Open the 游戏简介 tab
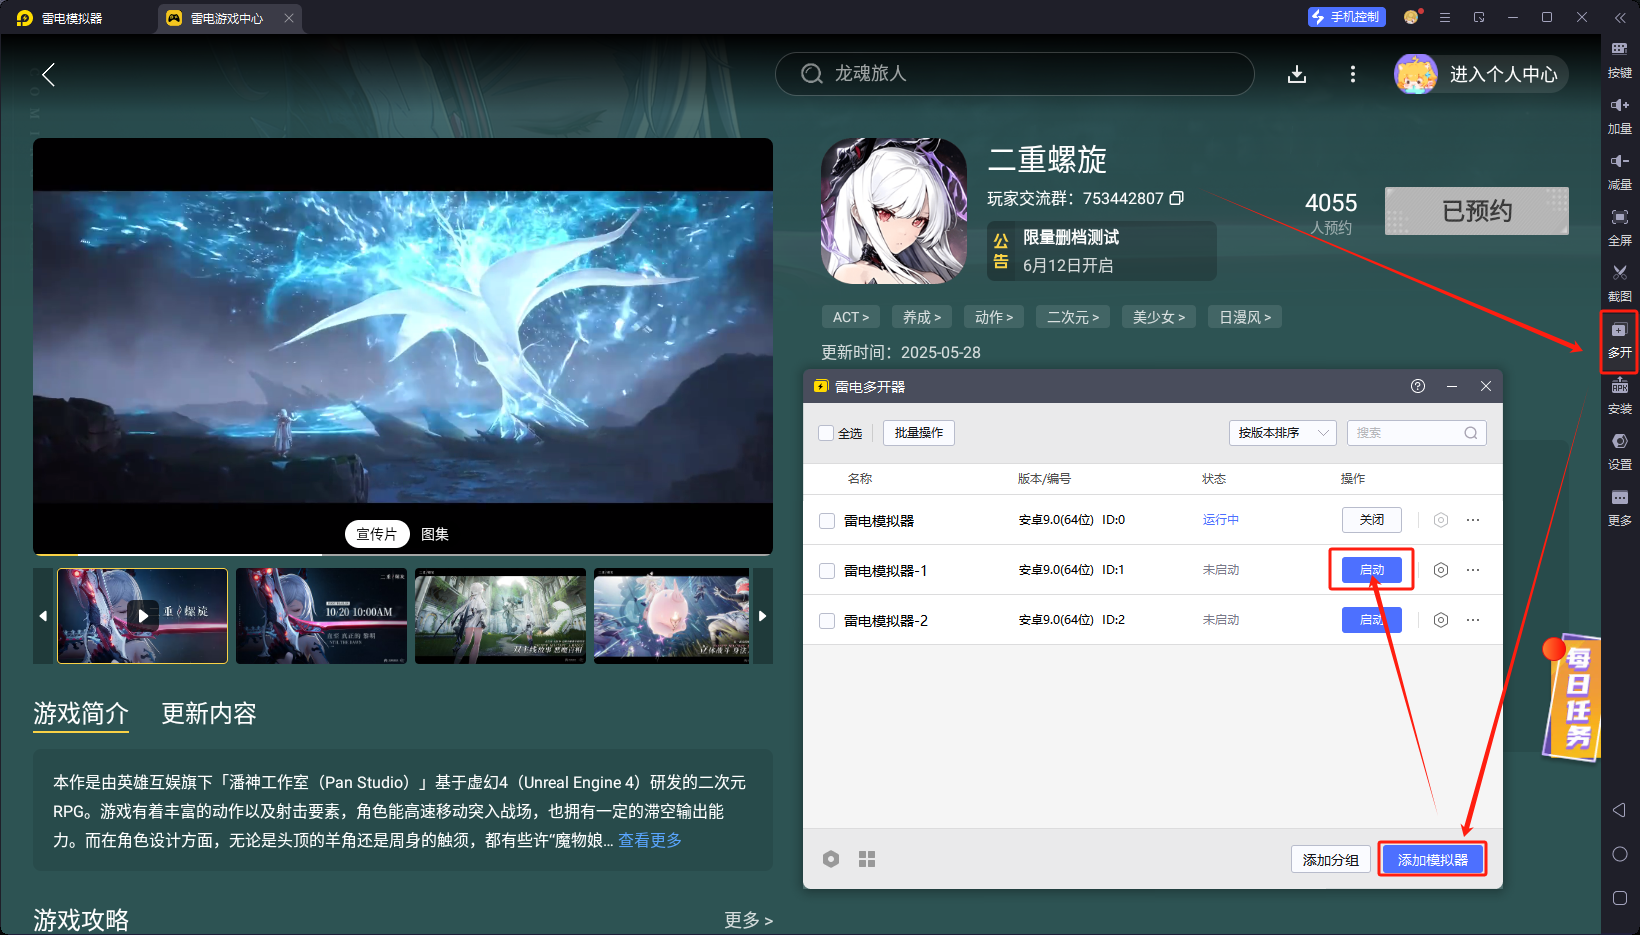Screen dimensions: 1640x935 pyautogui.click(x=81, y=713)
